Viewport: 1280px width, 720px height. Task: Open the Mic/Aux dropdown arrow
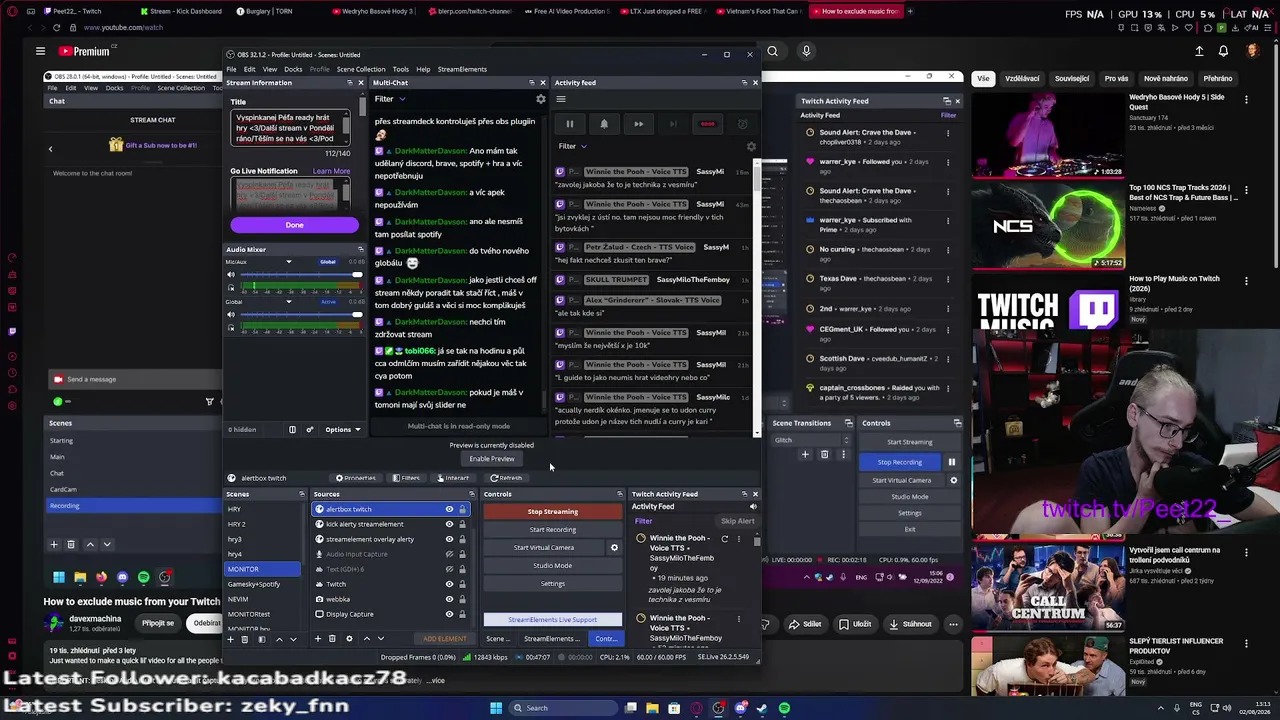289,262
